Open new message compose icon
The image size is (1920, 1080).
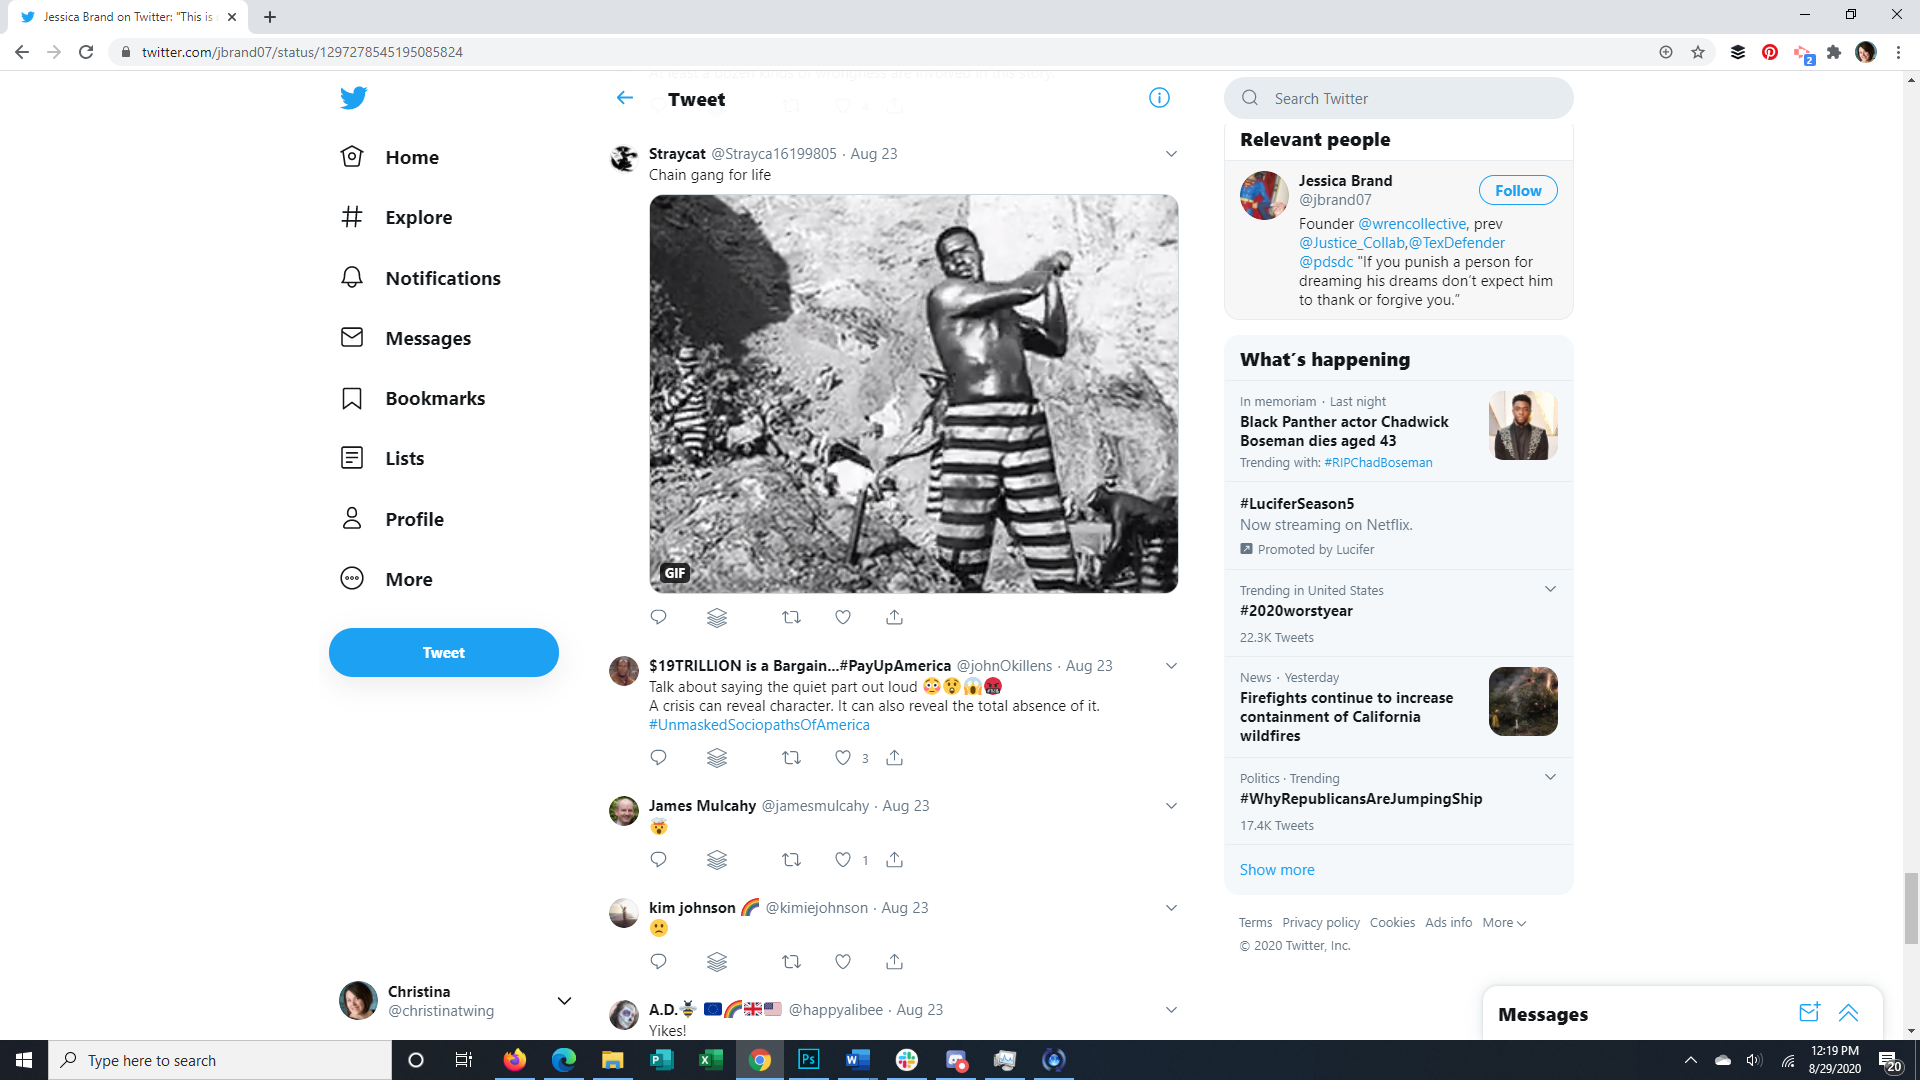(x=1809, y=1013)
